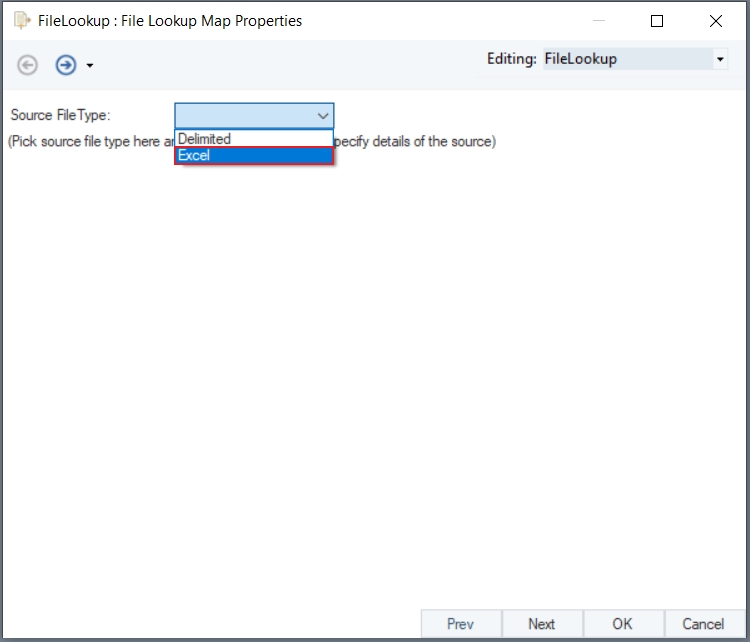Click the Prev button
Screen dimensions: 750x642
461,624
